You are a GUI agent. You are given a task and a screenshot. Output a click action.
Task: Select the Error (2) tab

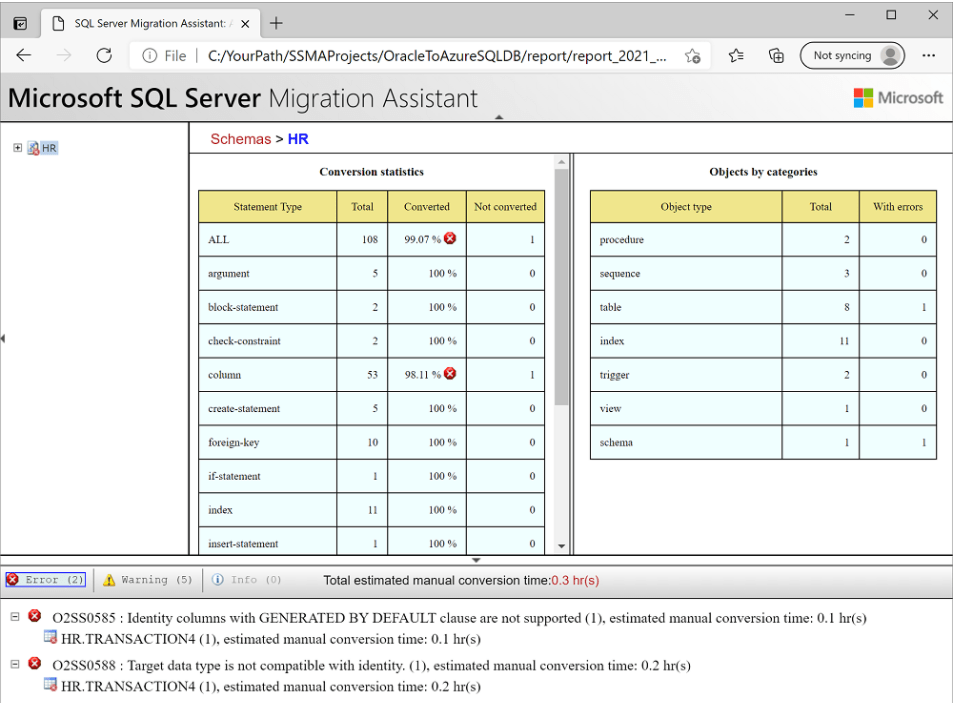click(46, 580)
